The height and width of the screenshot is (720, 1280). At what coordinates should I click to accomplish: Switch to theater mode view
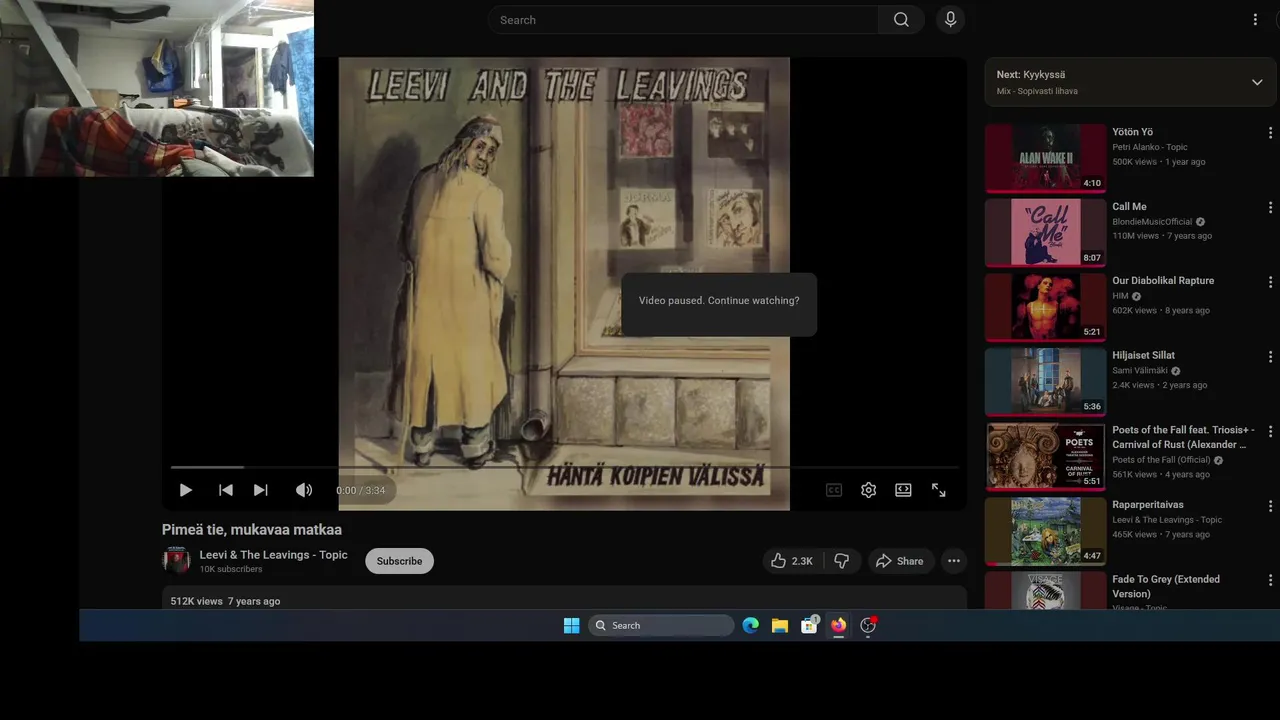pos(903,490)
